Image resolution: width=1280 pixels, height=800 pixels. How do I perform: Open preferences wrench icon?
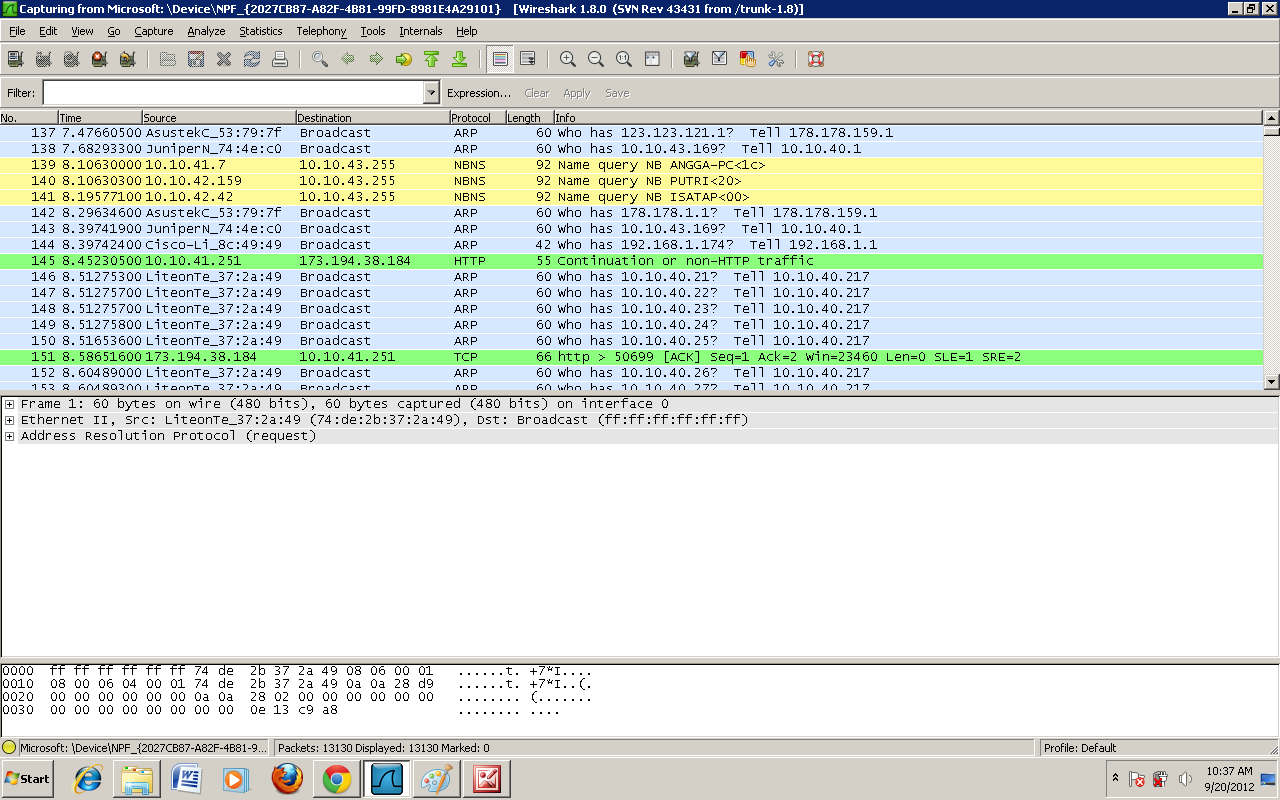(775, 59)
